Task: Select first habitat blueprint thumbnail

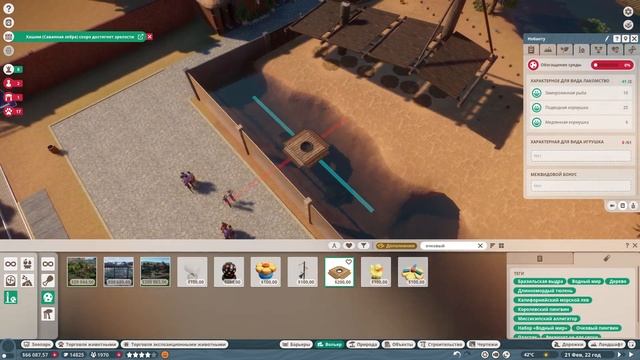Action: pyautogui.click(x=82, y=271)
